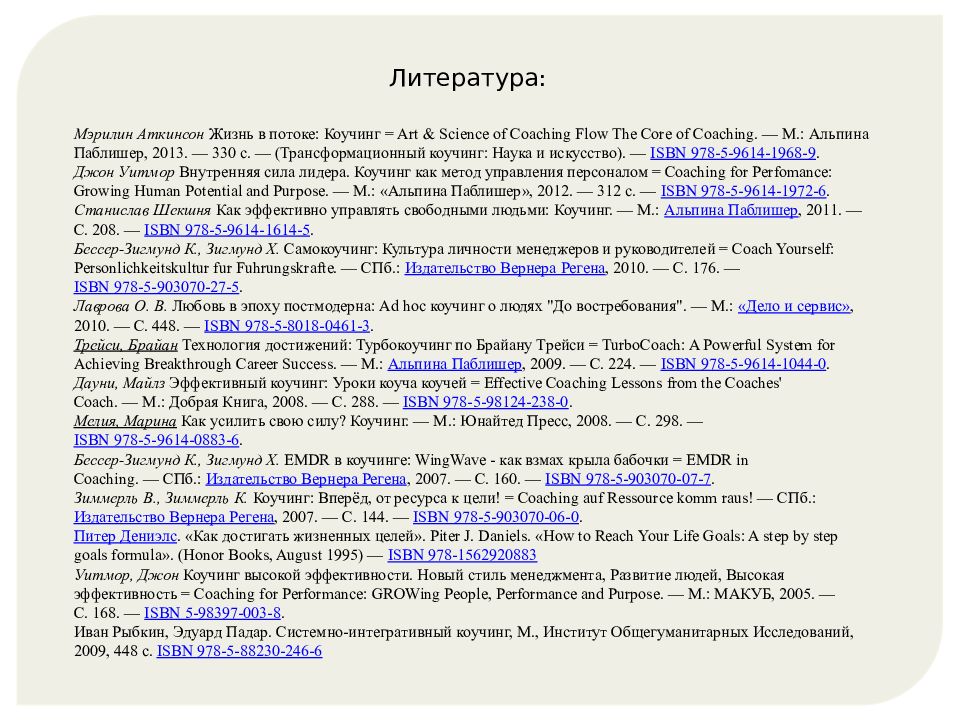Click author name Мэрилин Аткинсон

[x=139, y=134]
